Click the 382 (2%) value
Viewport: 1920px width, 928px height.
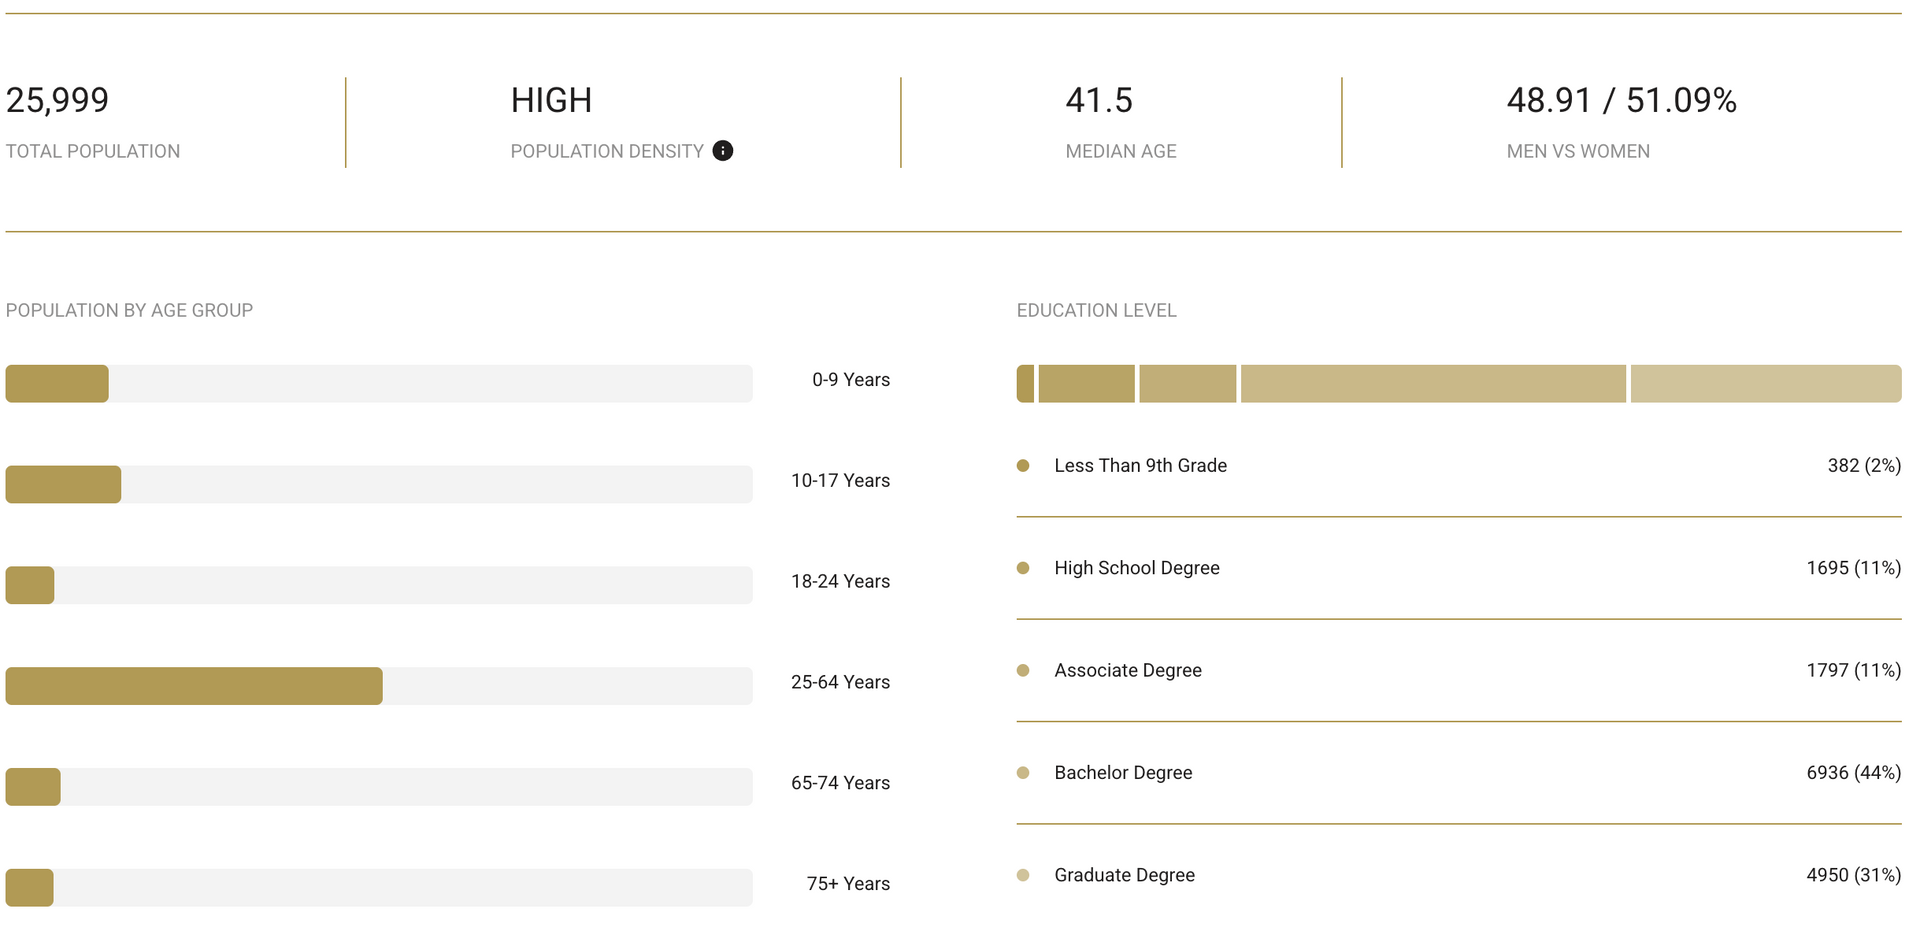point(1864,466)
